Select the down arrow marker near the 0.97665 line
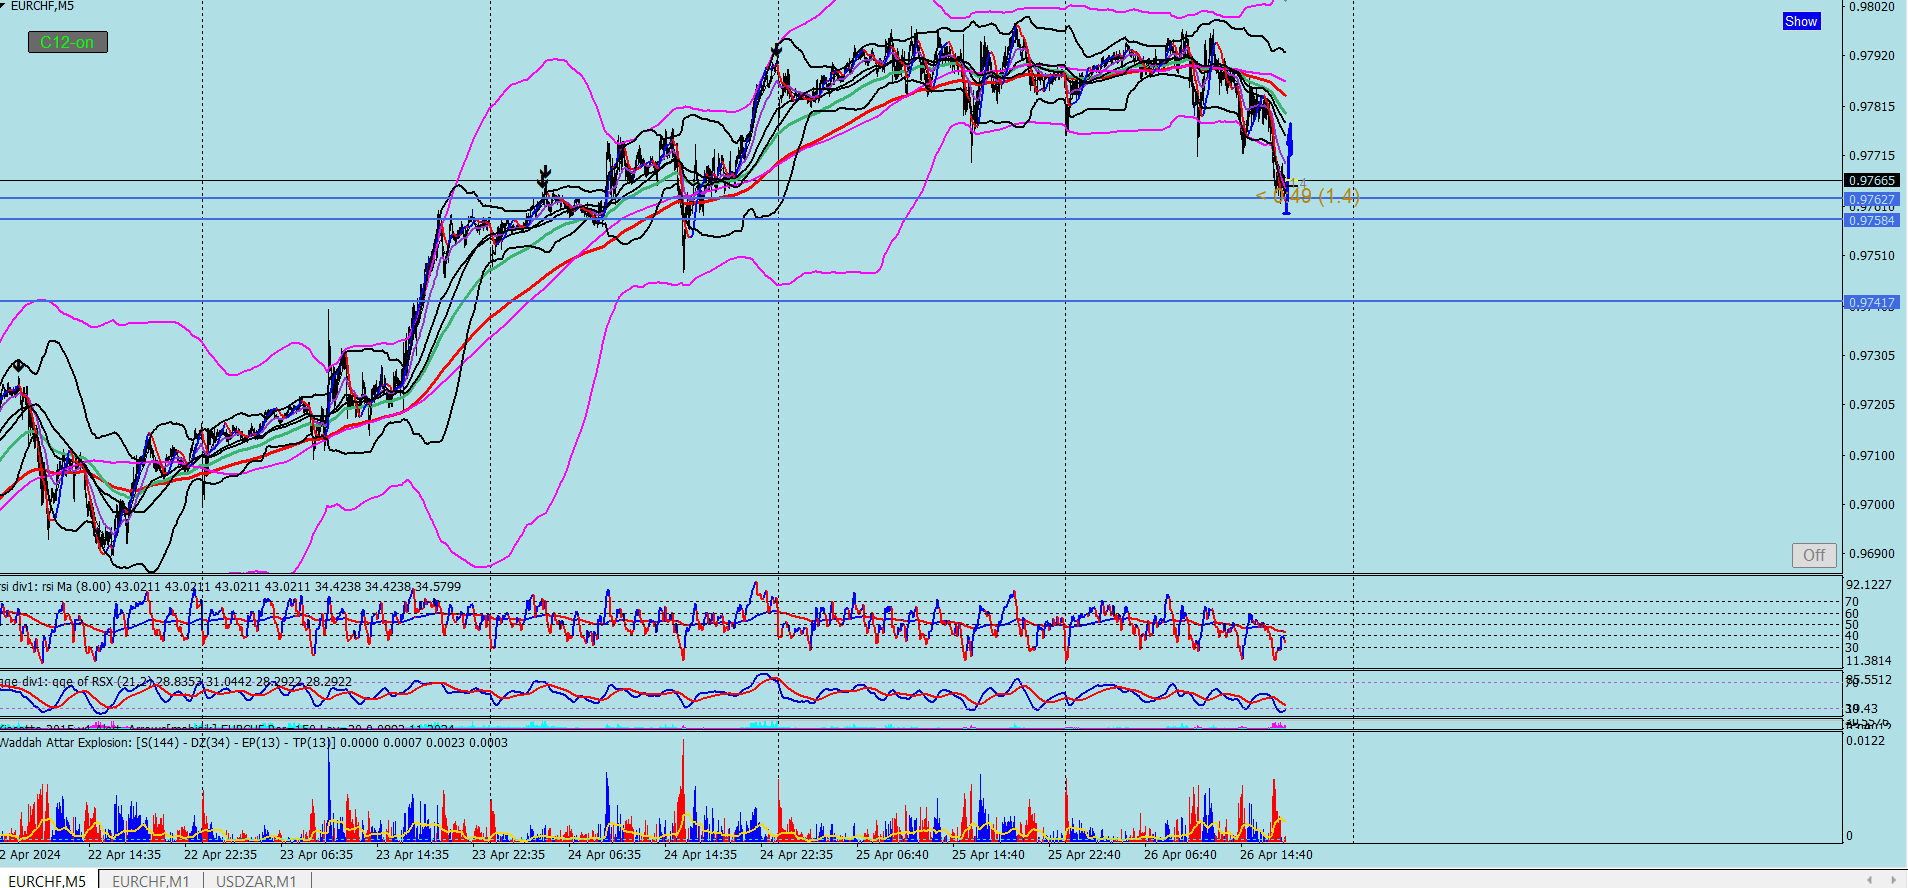 [x=545, y=176]
